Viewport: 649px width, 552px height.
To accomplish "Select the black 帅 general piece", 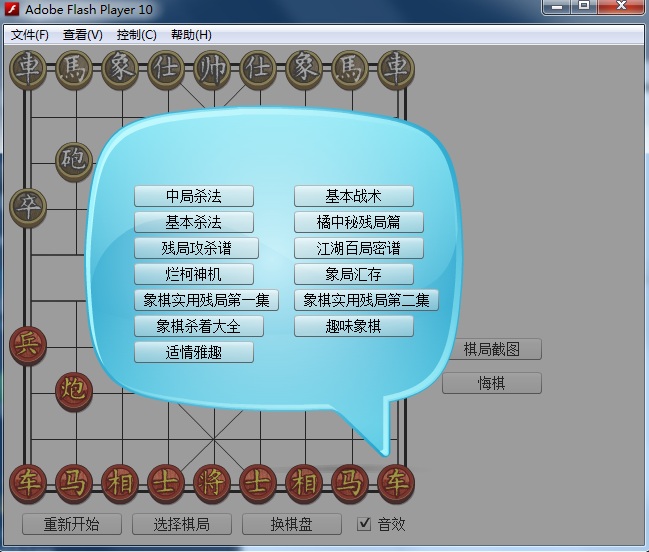I will 212,70.
